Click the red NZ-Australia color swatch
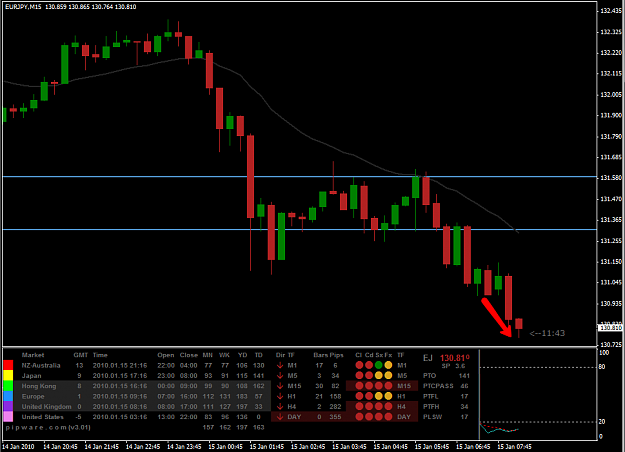 (x=8, y=365)
